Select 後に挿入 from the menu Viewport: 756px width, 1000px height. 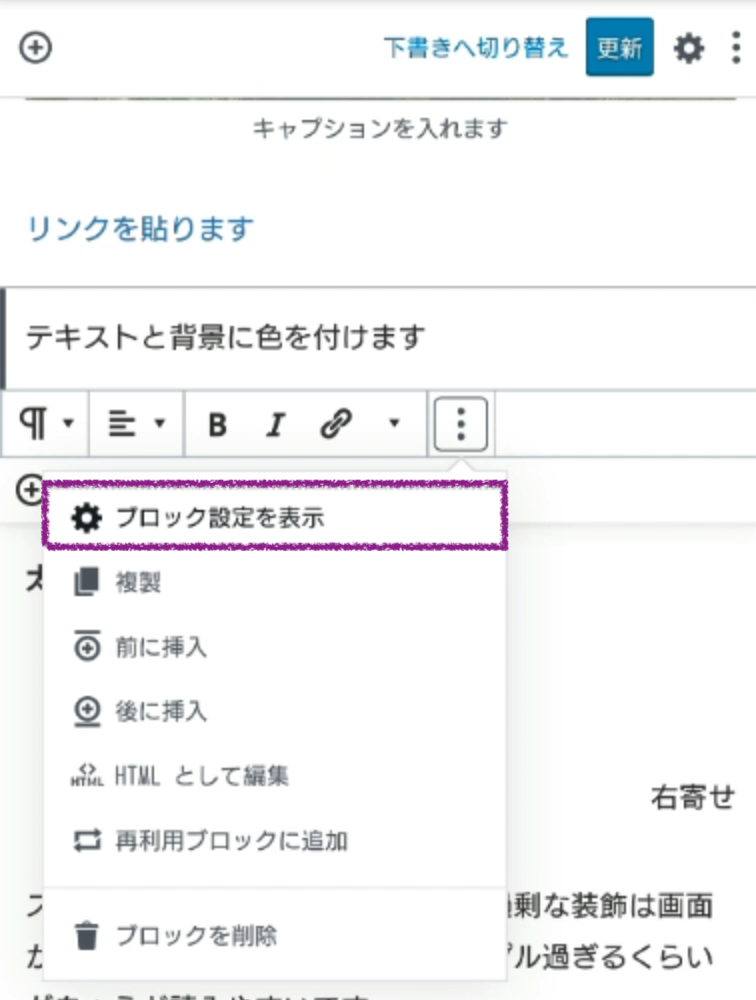[160, 711]
